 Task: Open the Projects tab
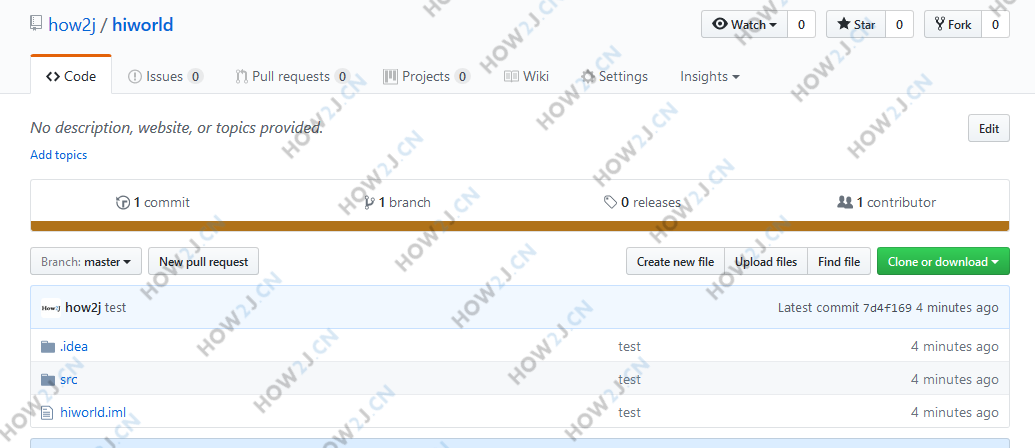coord(426,77)
